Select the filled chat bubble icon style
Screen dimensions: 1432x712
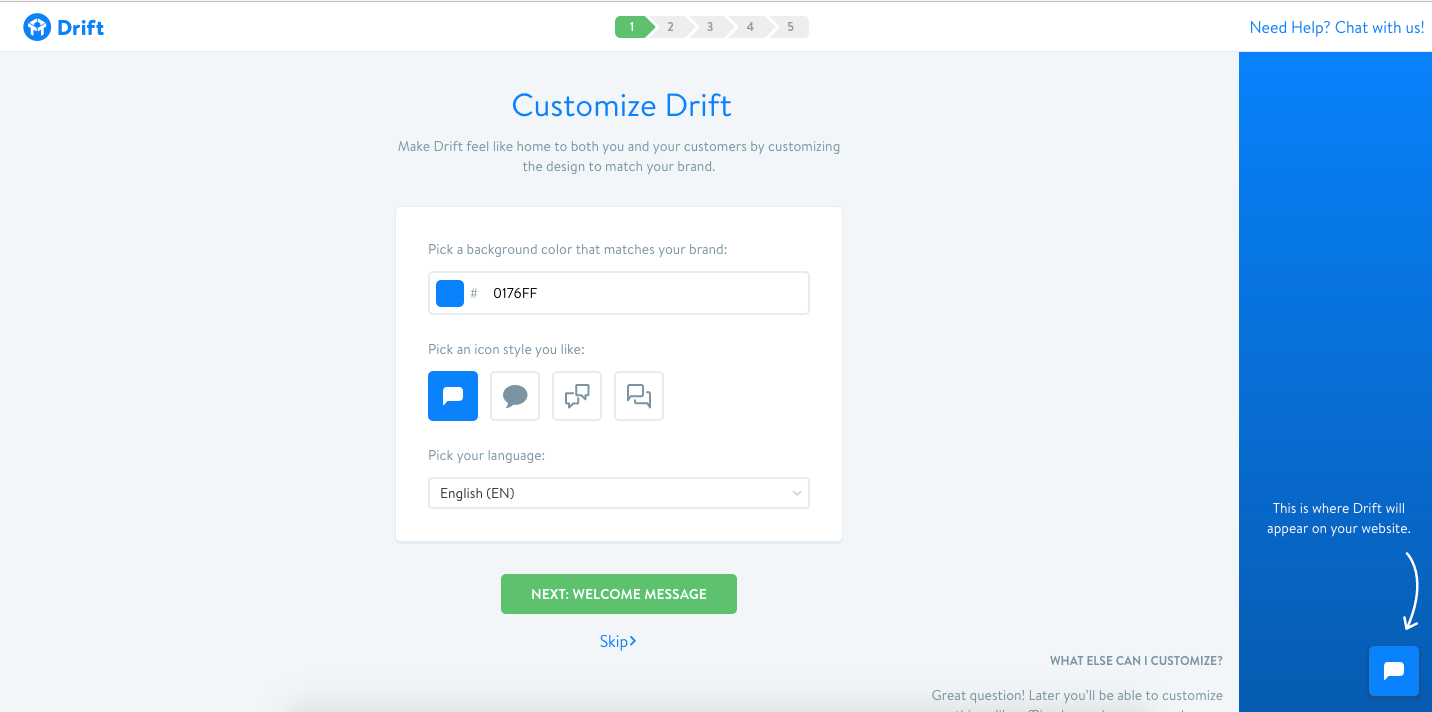(452, 396)
